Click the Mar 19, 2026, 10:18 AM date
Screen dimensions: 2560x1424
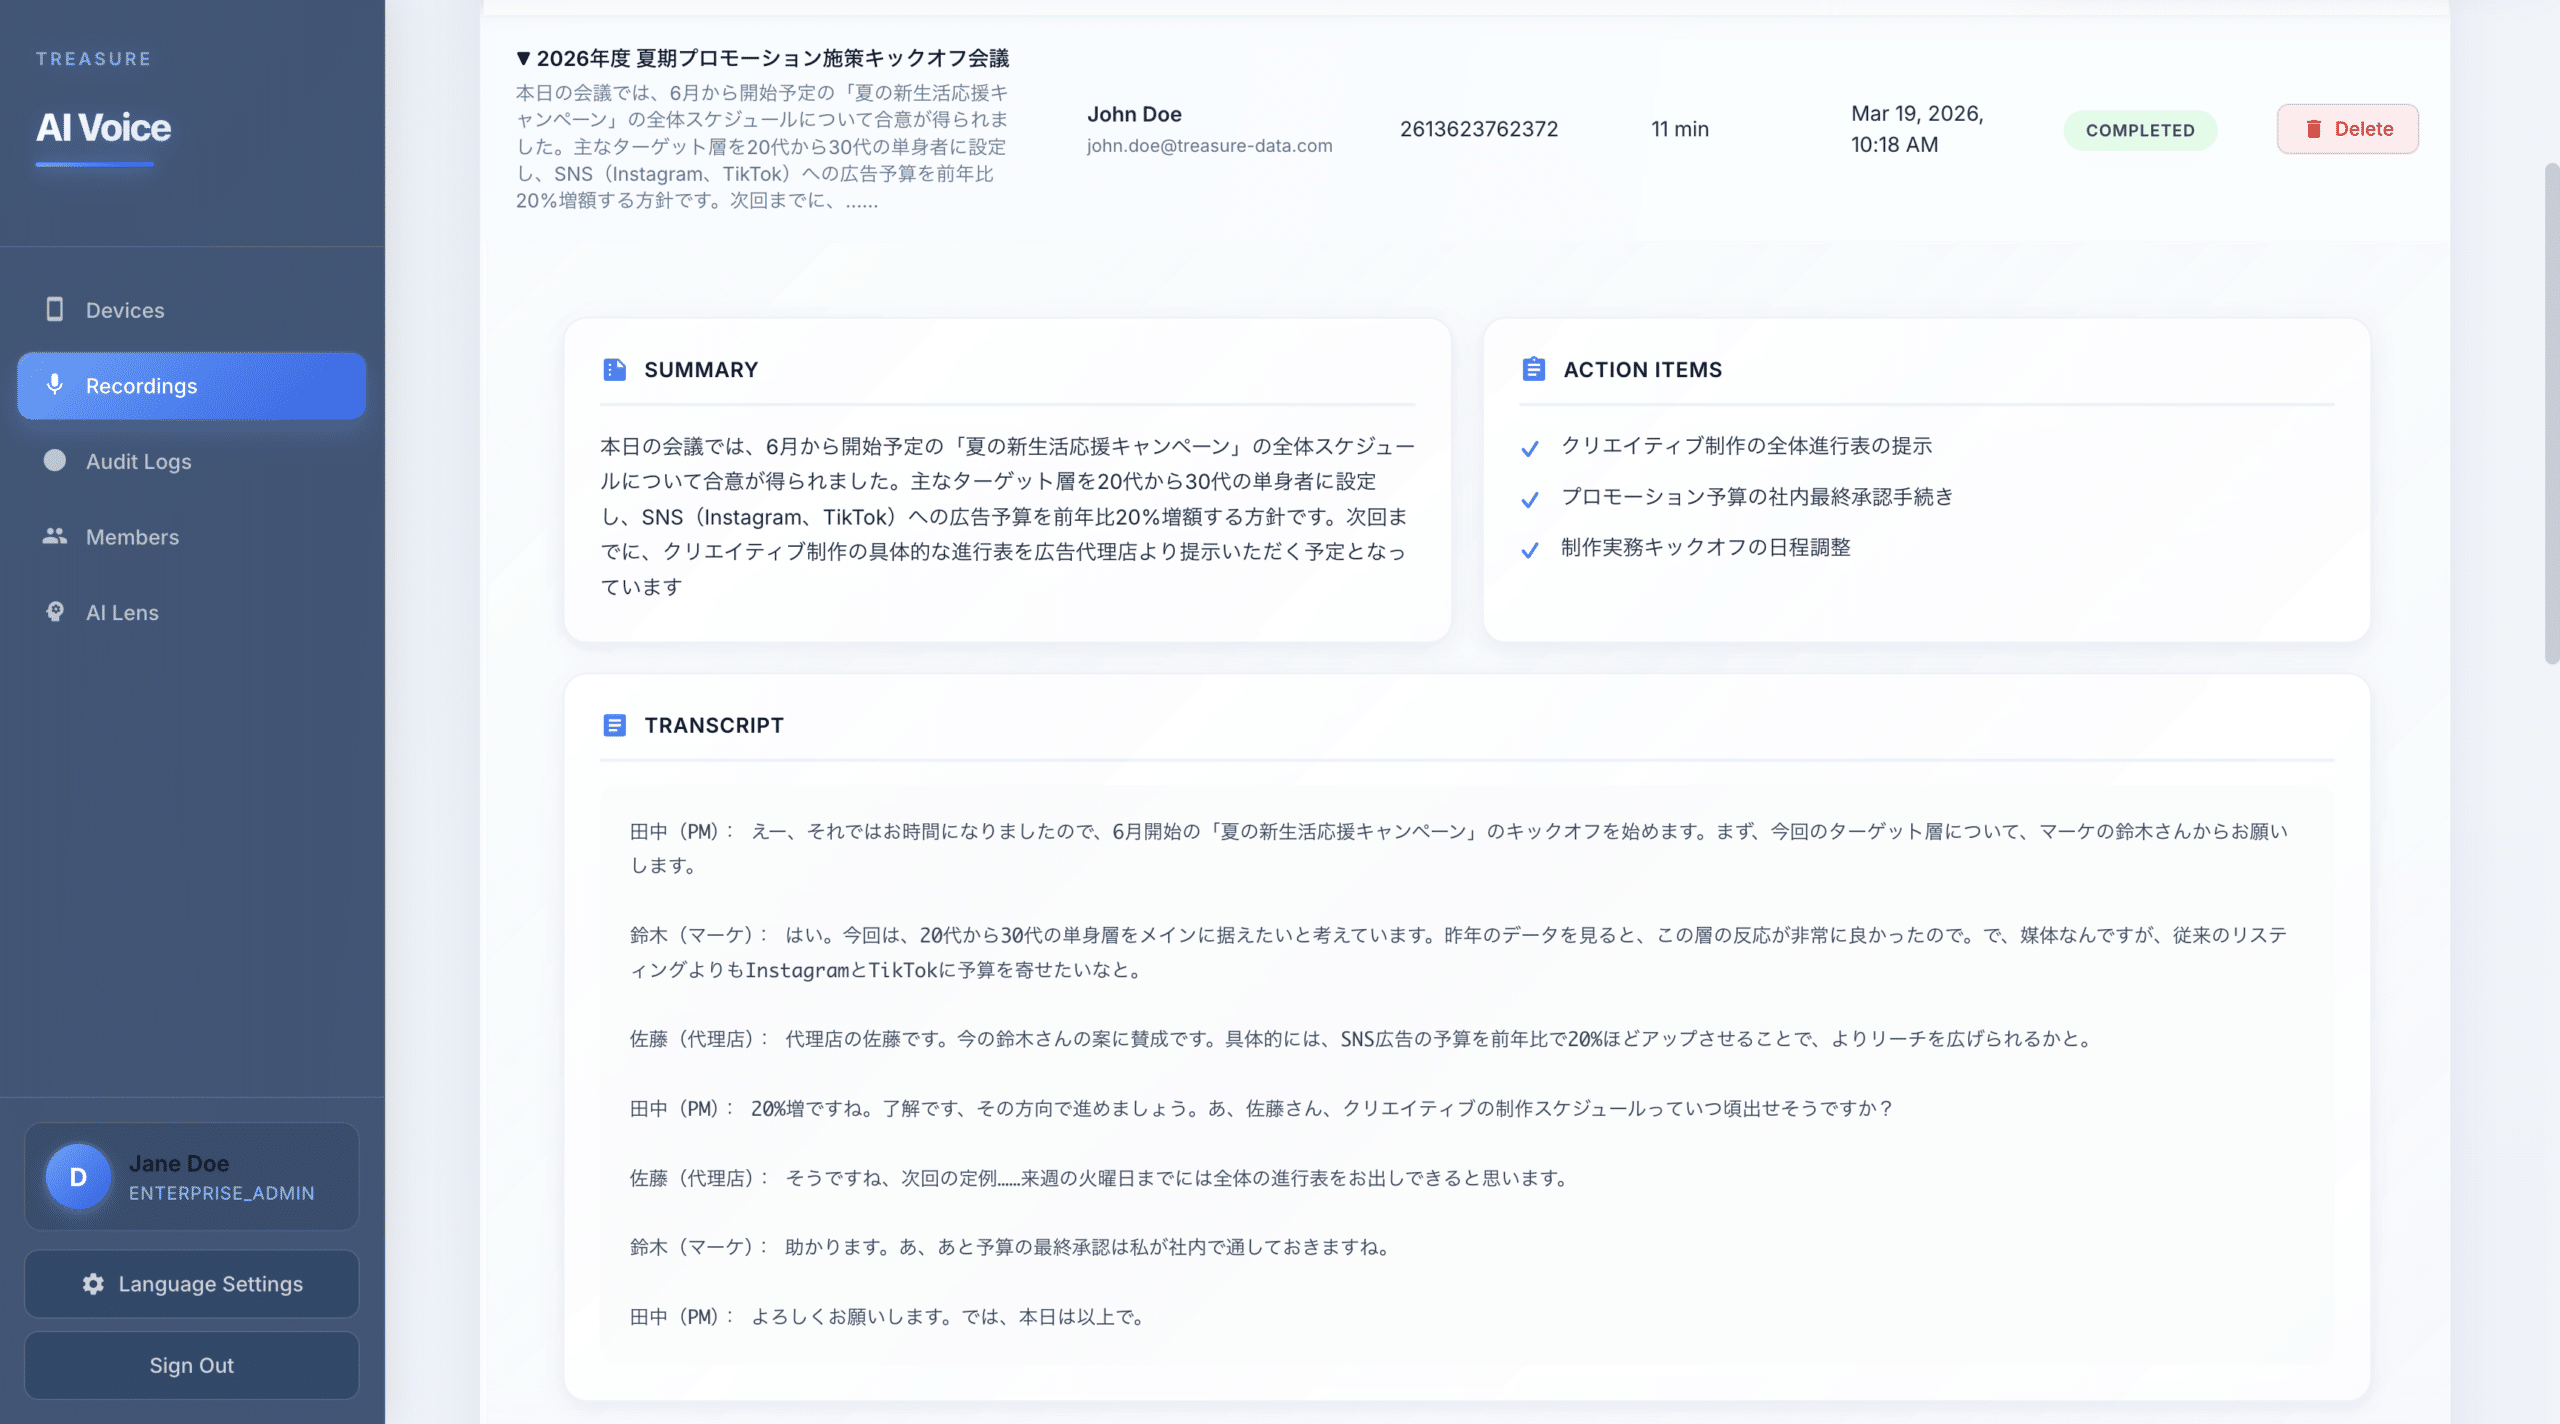(x=1917, y=129)
